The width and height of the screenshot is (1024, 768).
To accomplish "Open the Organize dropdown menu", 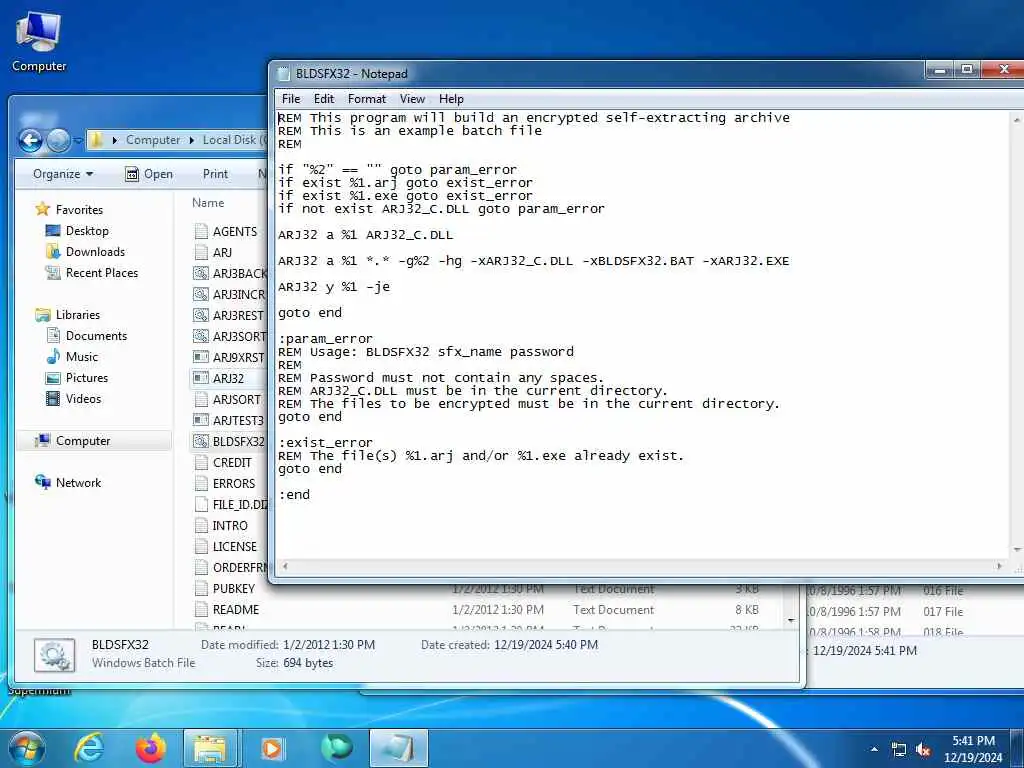I will click(x=63, y=174).
